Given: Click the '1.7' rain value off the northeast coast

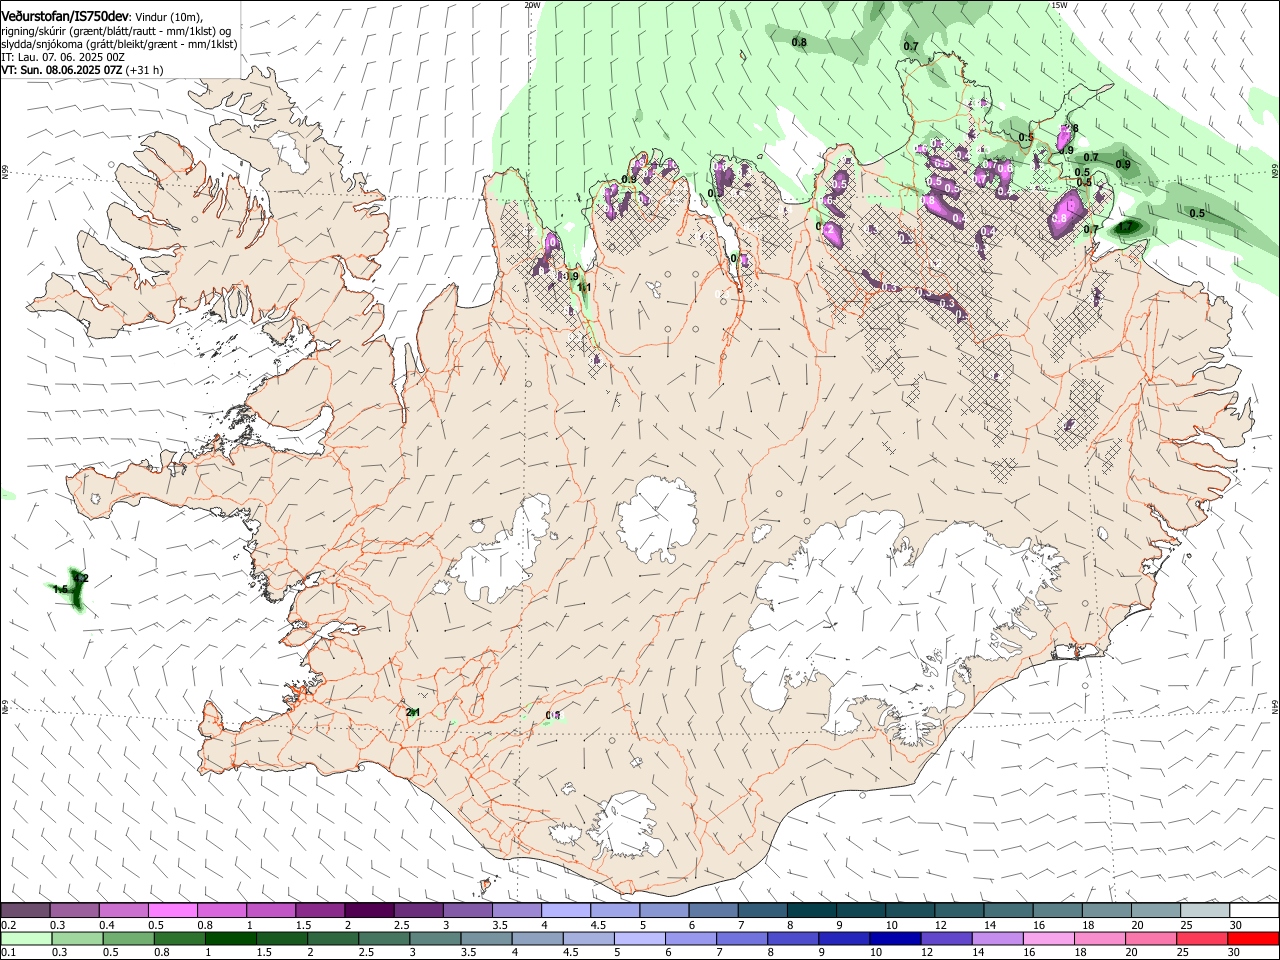Looking at the screenshot, I should point(1126,227).
